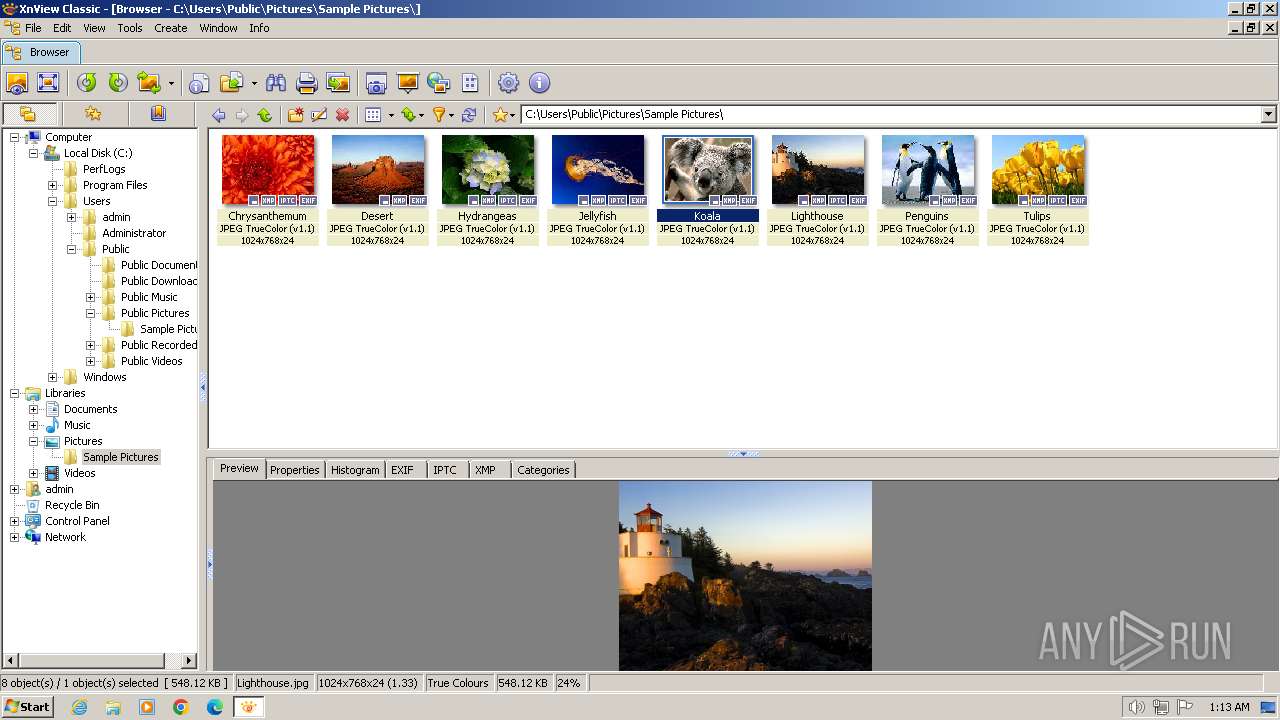
Task: Switch to the IPTC tab
Action: (x=445, y=470)
